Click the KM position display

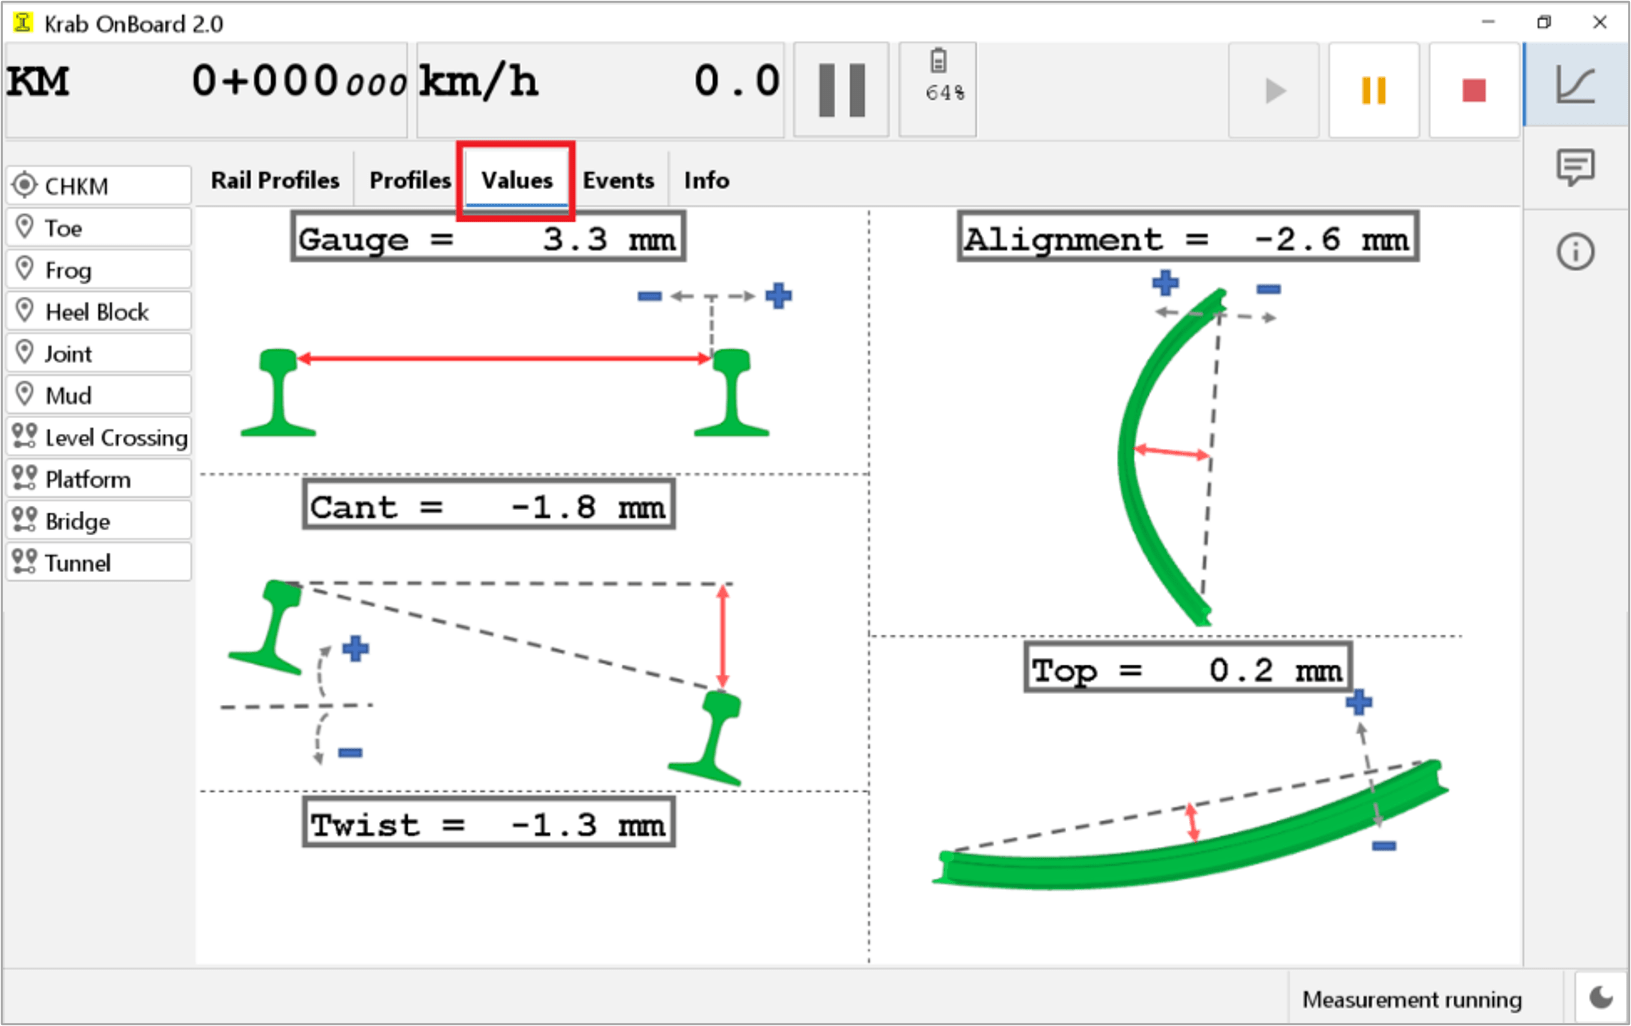pyautogui.click(x=206, y=88)
